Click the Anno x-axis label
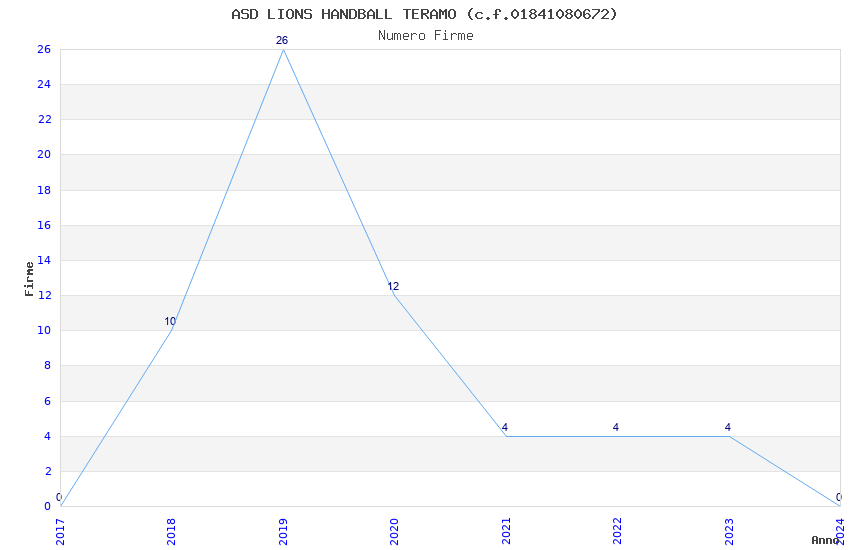Viewport: 850px width, 550px height. pyautogui.click(x=825, y=540)
